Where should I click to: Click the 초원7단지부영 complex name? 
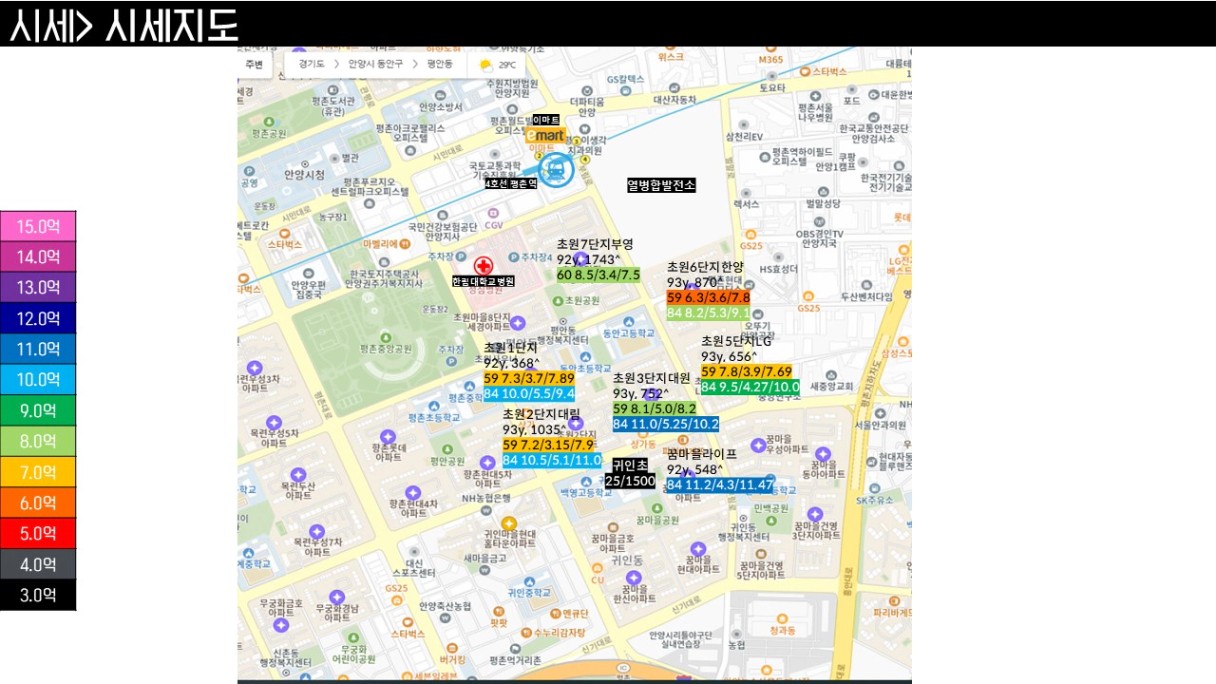pos(595,244)
